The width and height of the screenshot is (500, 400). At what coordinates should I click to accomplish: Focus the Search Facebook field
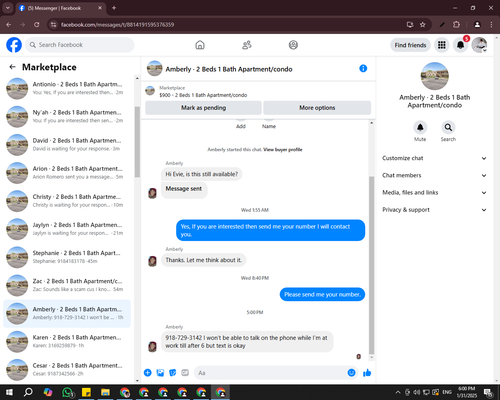tap(80, 45)
